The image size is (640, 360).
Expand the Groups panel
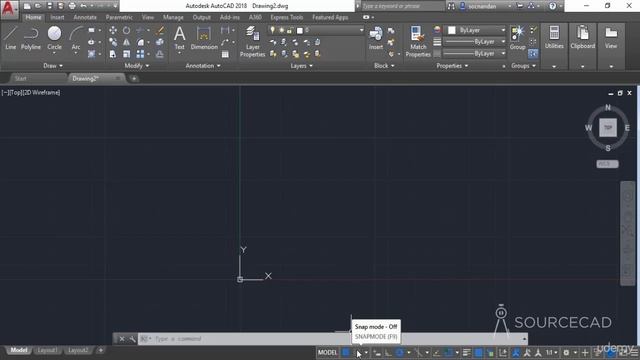pyautogui.click(x=523, y=66)
